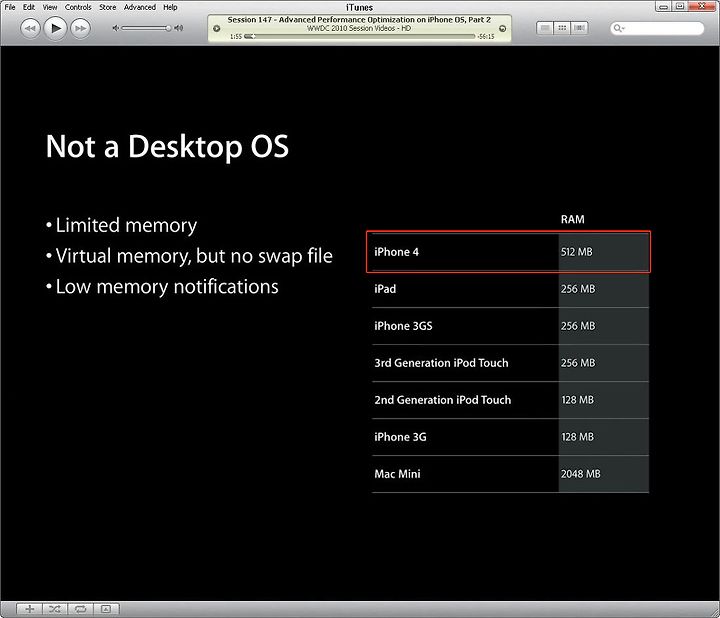Switch to list view

[545, 28]
